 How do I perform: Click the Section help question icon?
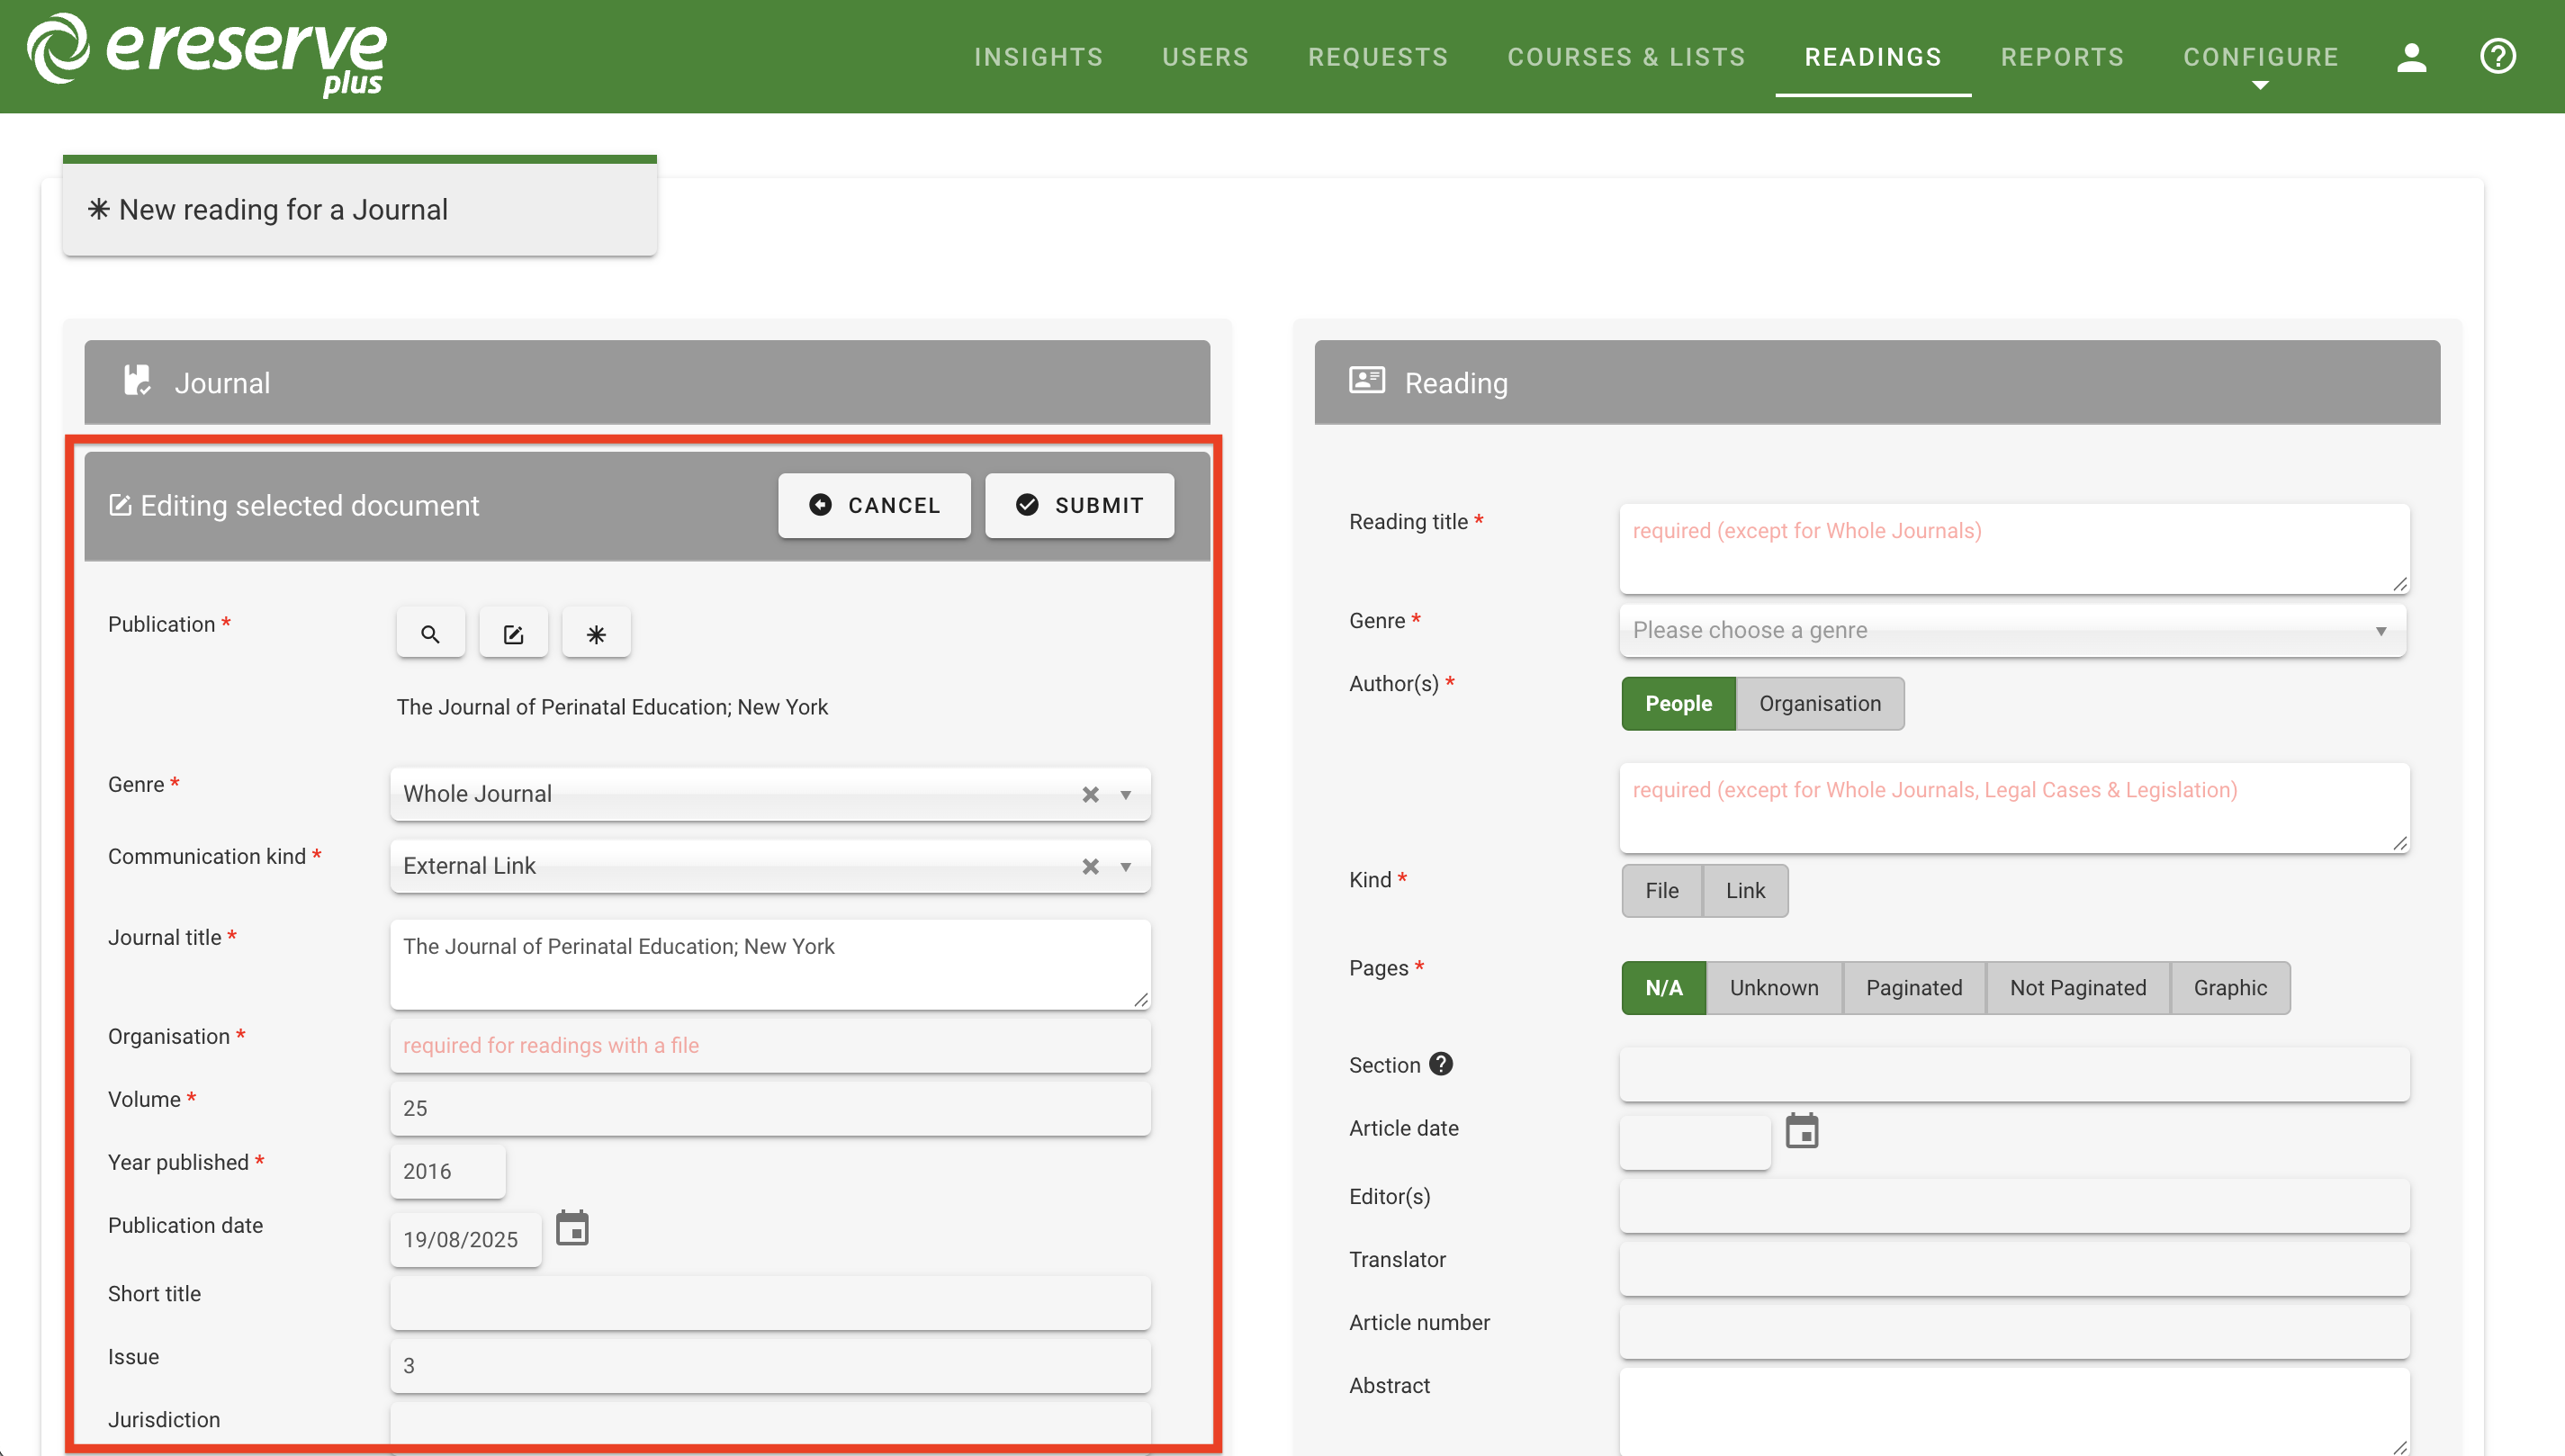1440,1064
